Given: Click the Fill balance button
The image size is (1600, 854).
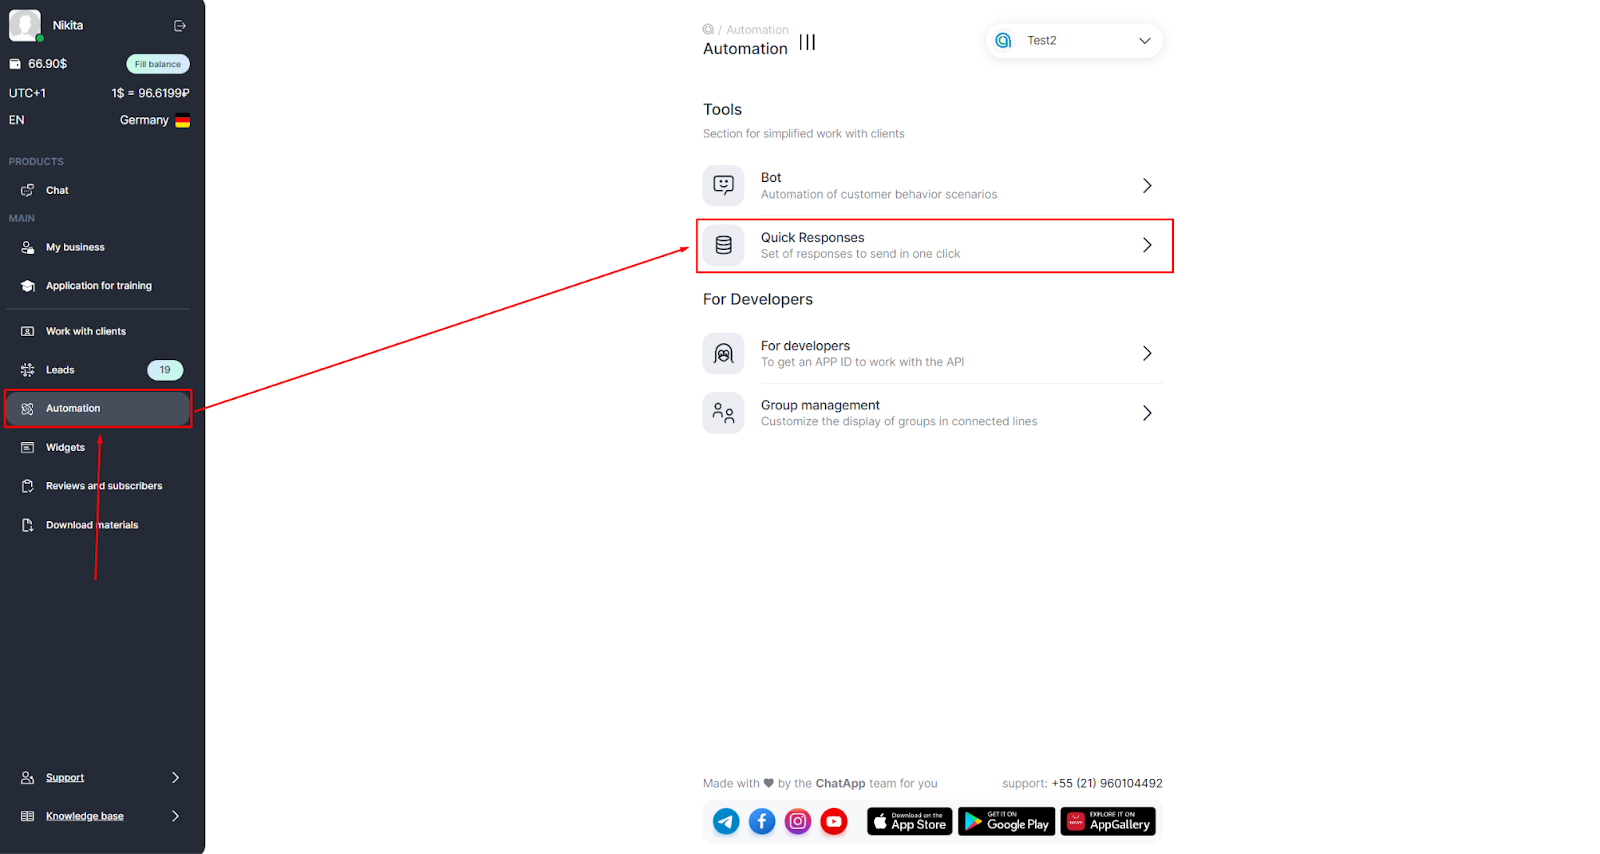Looking at the screenshot, I should [x=158, y=64].
